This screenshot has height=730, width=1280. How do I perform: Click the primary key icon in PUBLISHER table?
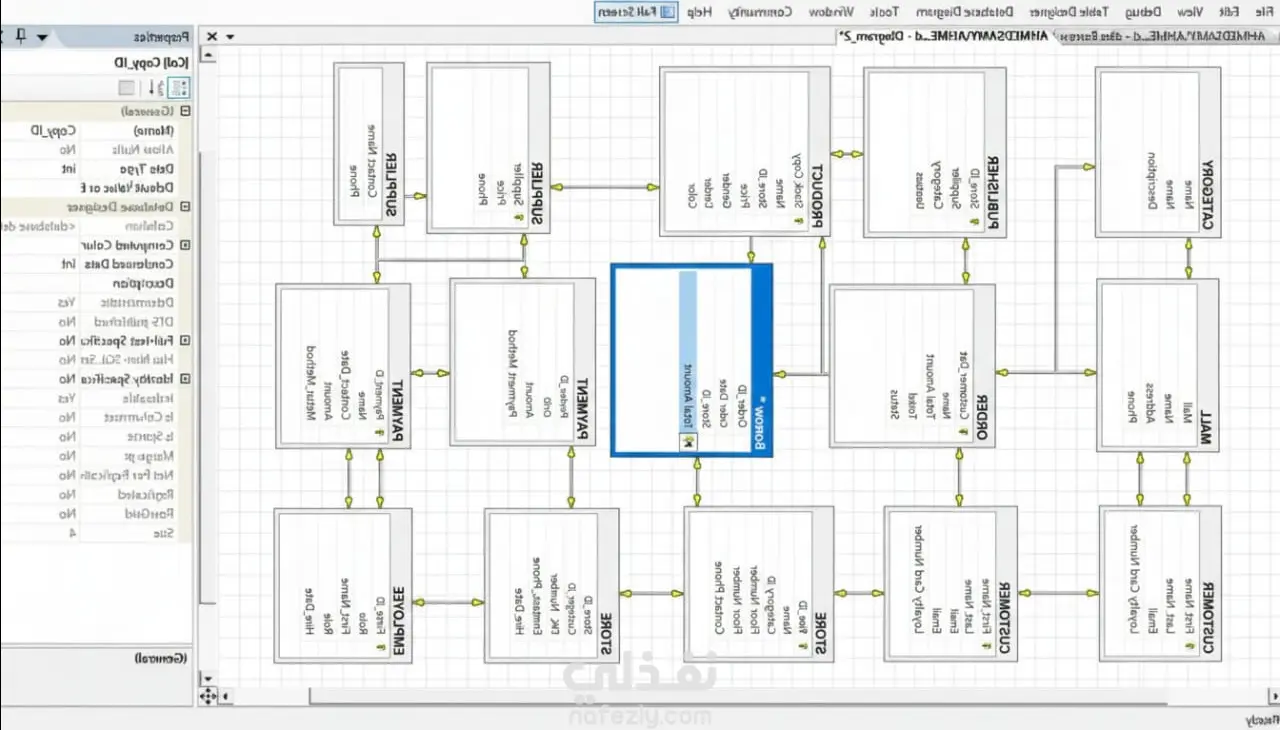pos(974,222)
